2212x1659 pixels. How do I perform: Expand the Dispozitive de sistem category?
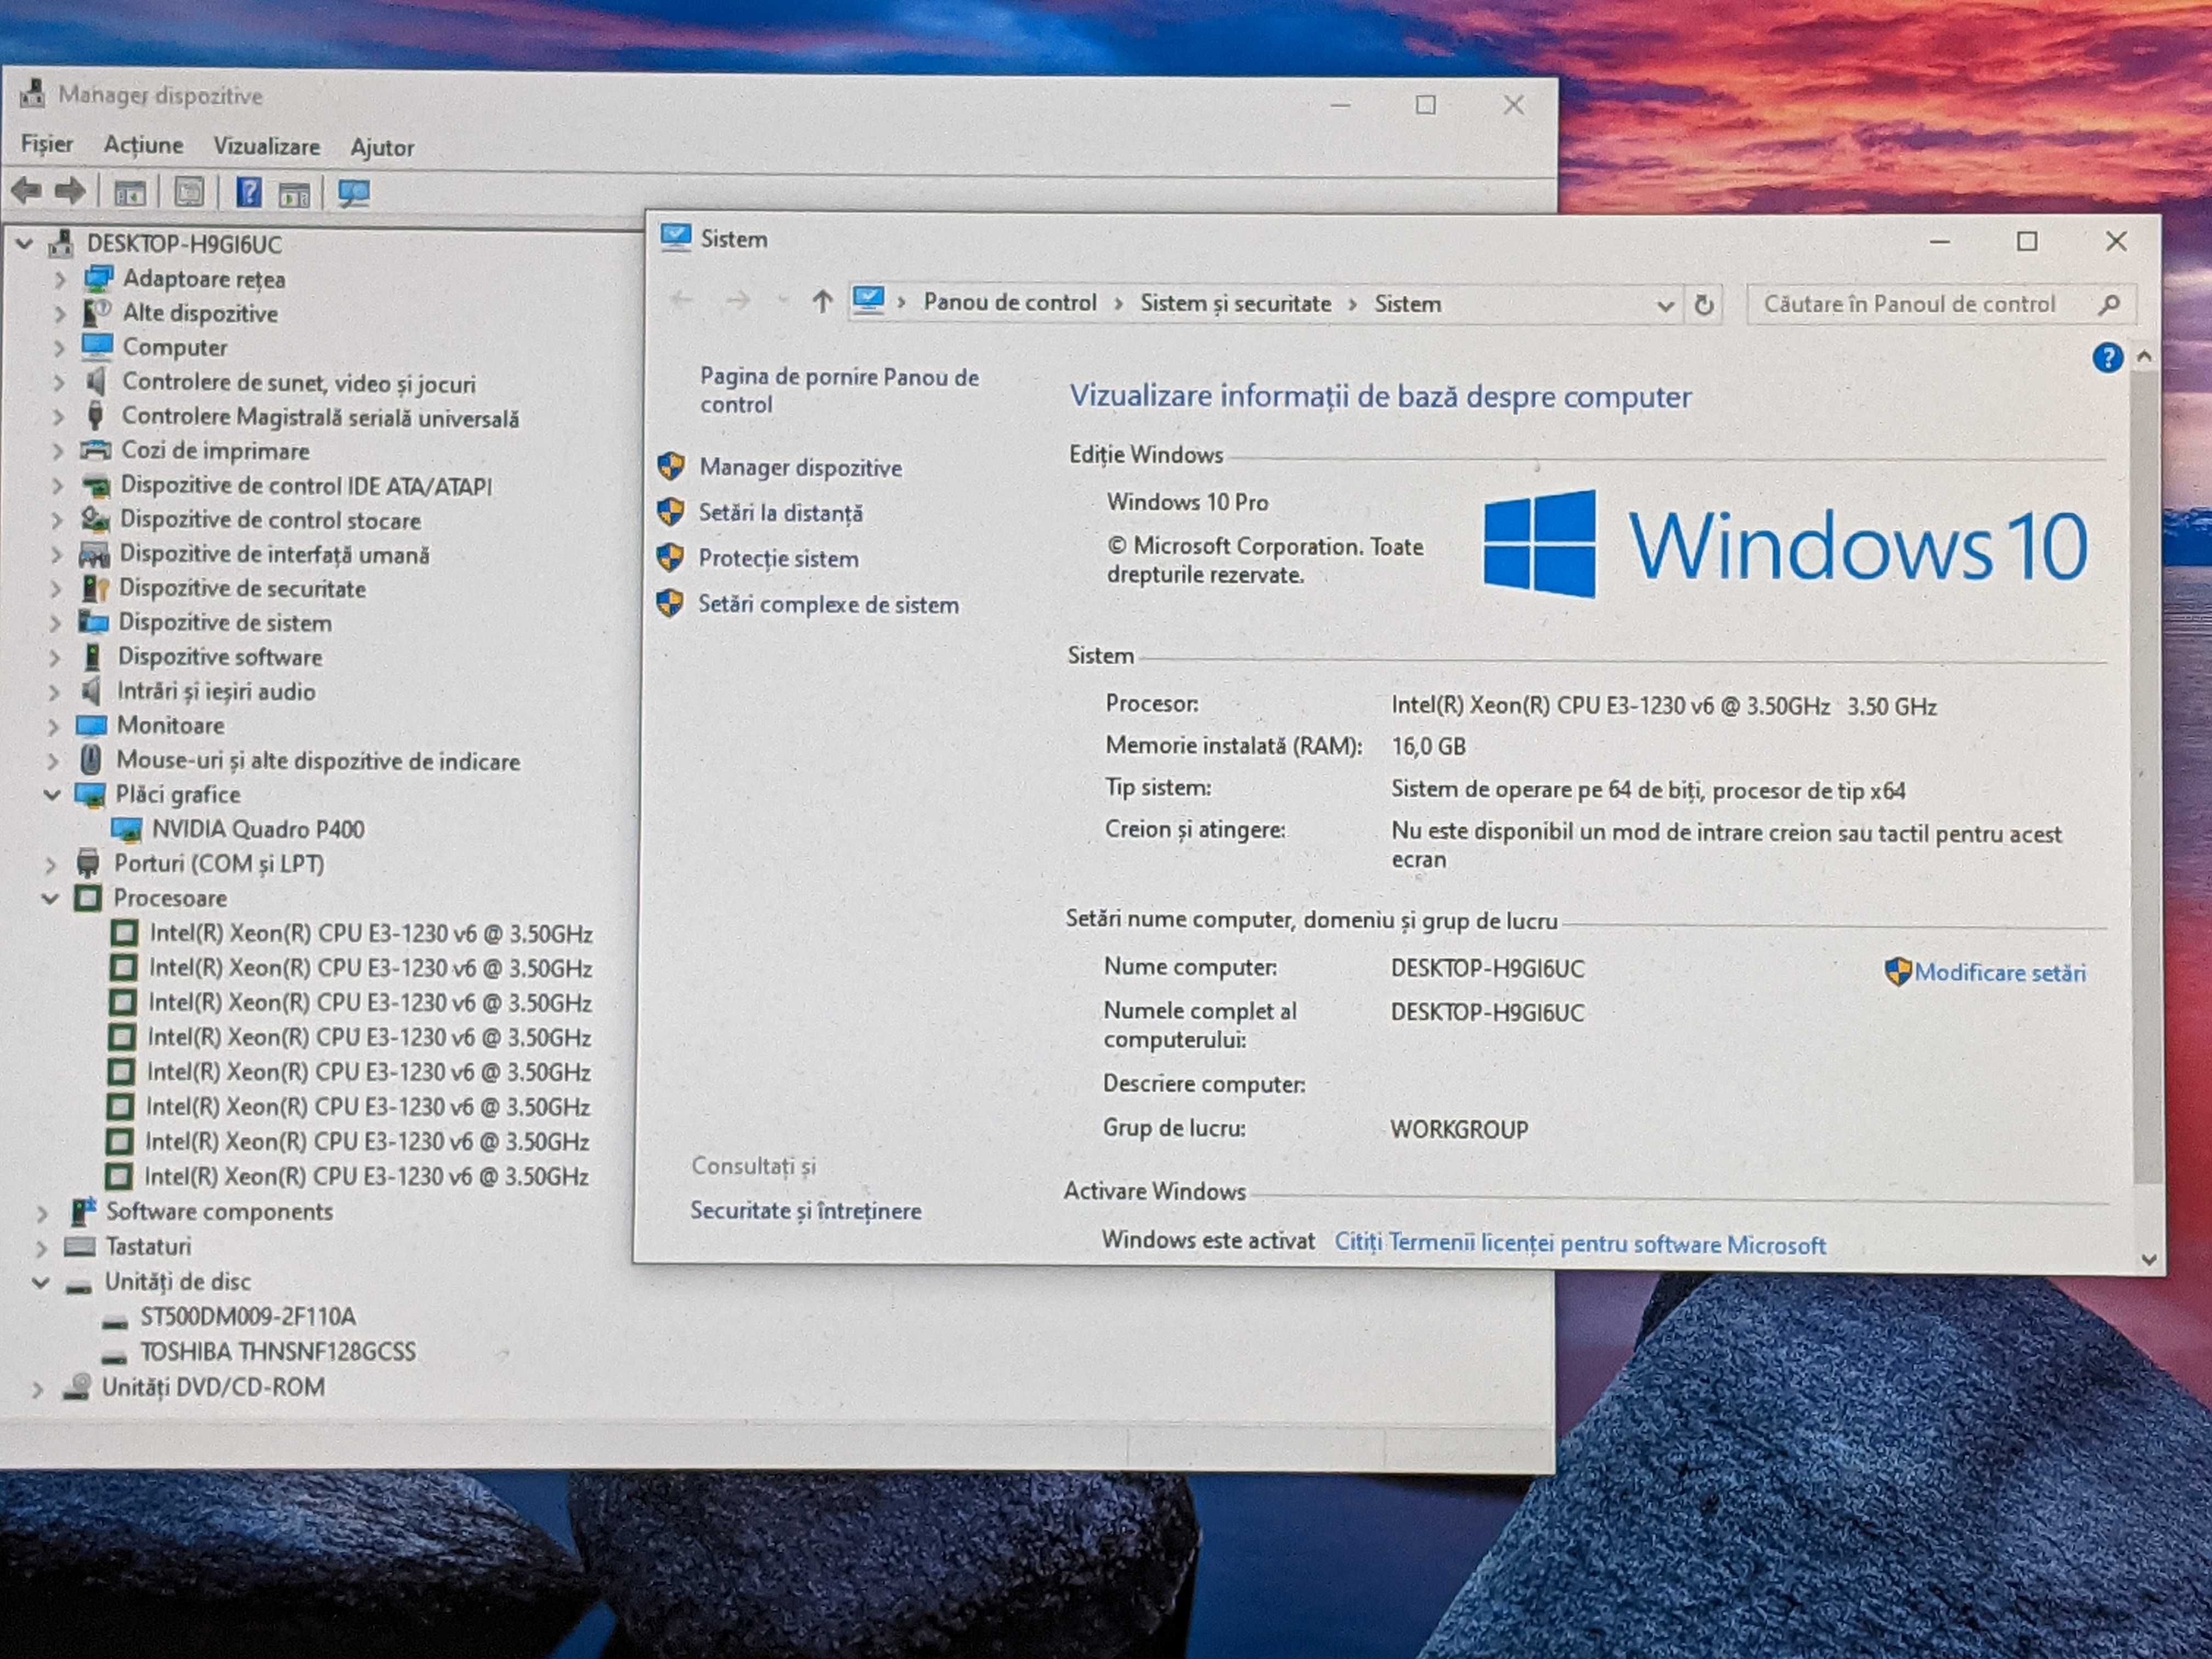pyautogui.click(x=55, y=623)
